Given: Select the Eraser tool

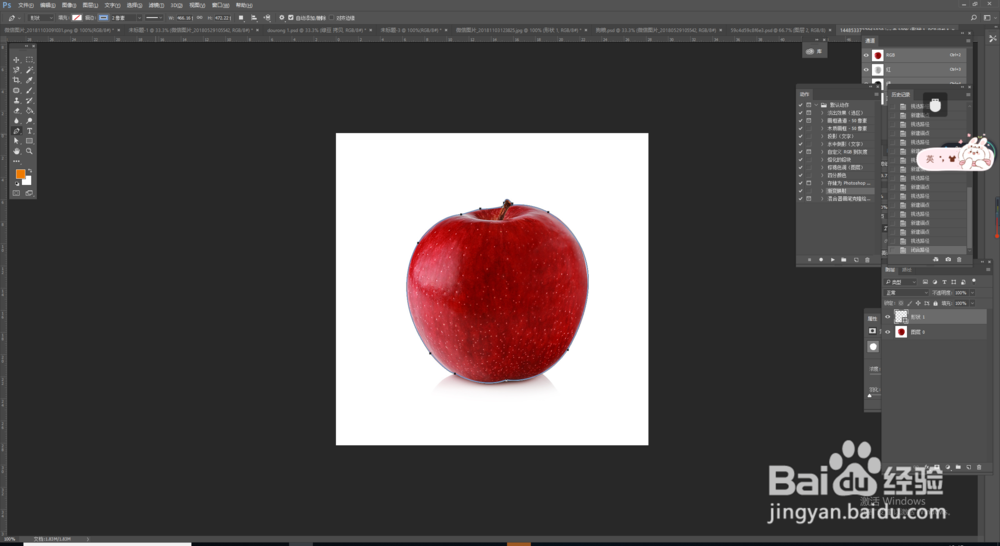Looking at the screenshot, I should point(17,110).
